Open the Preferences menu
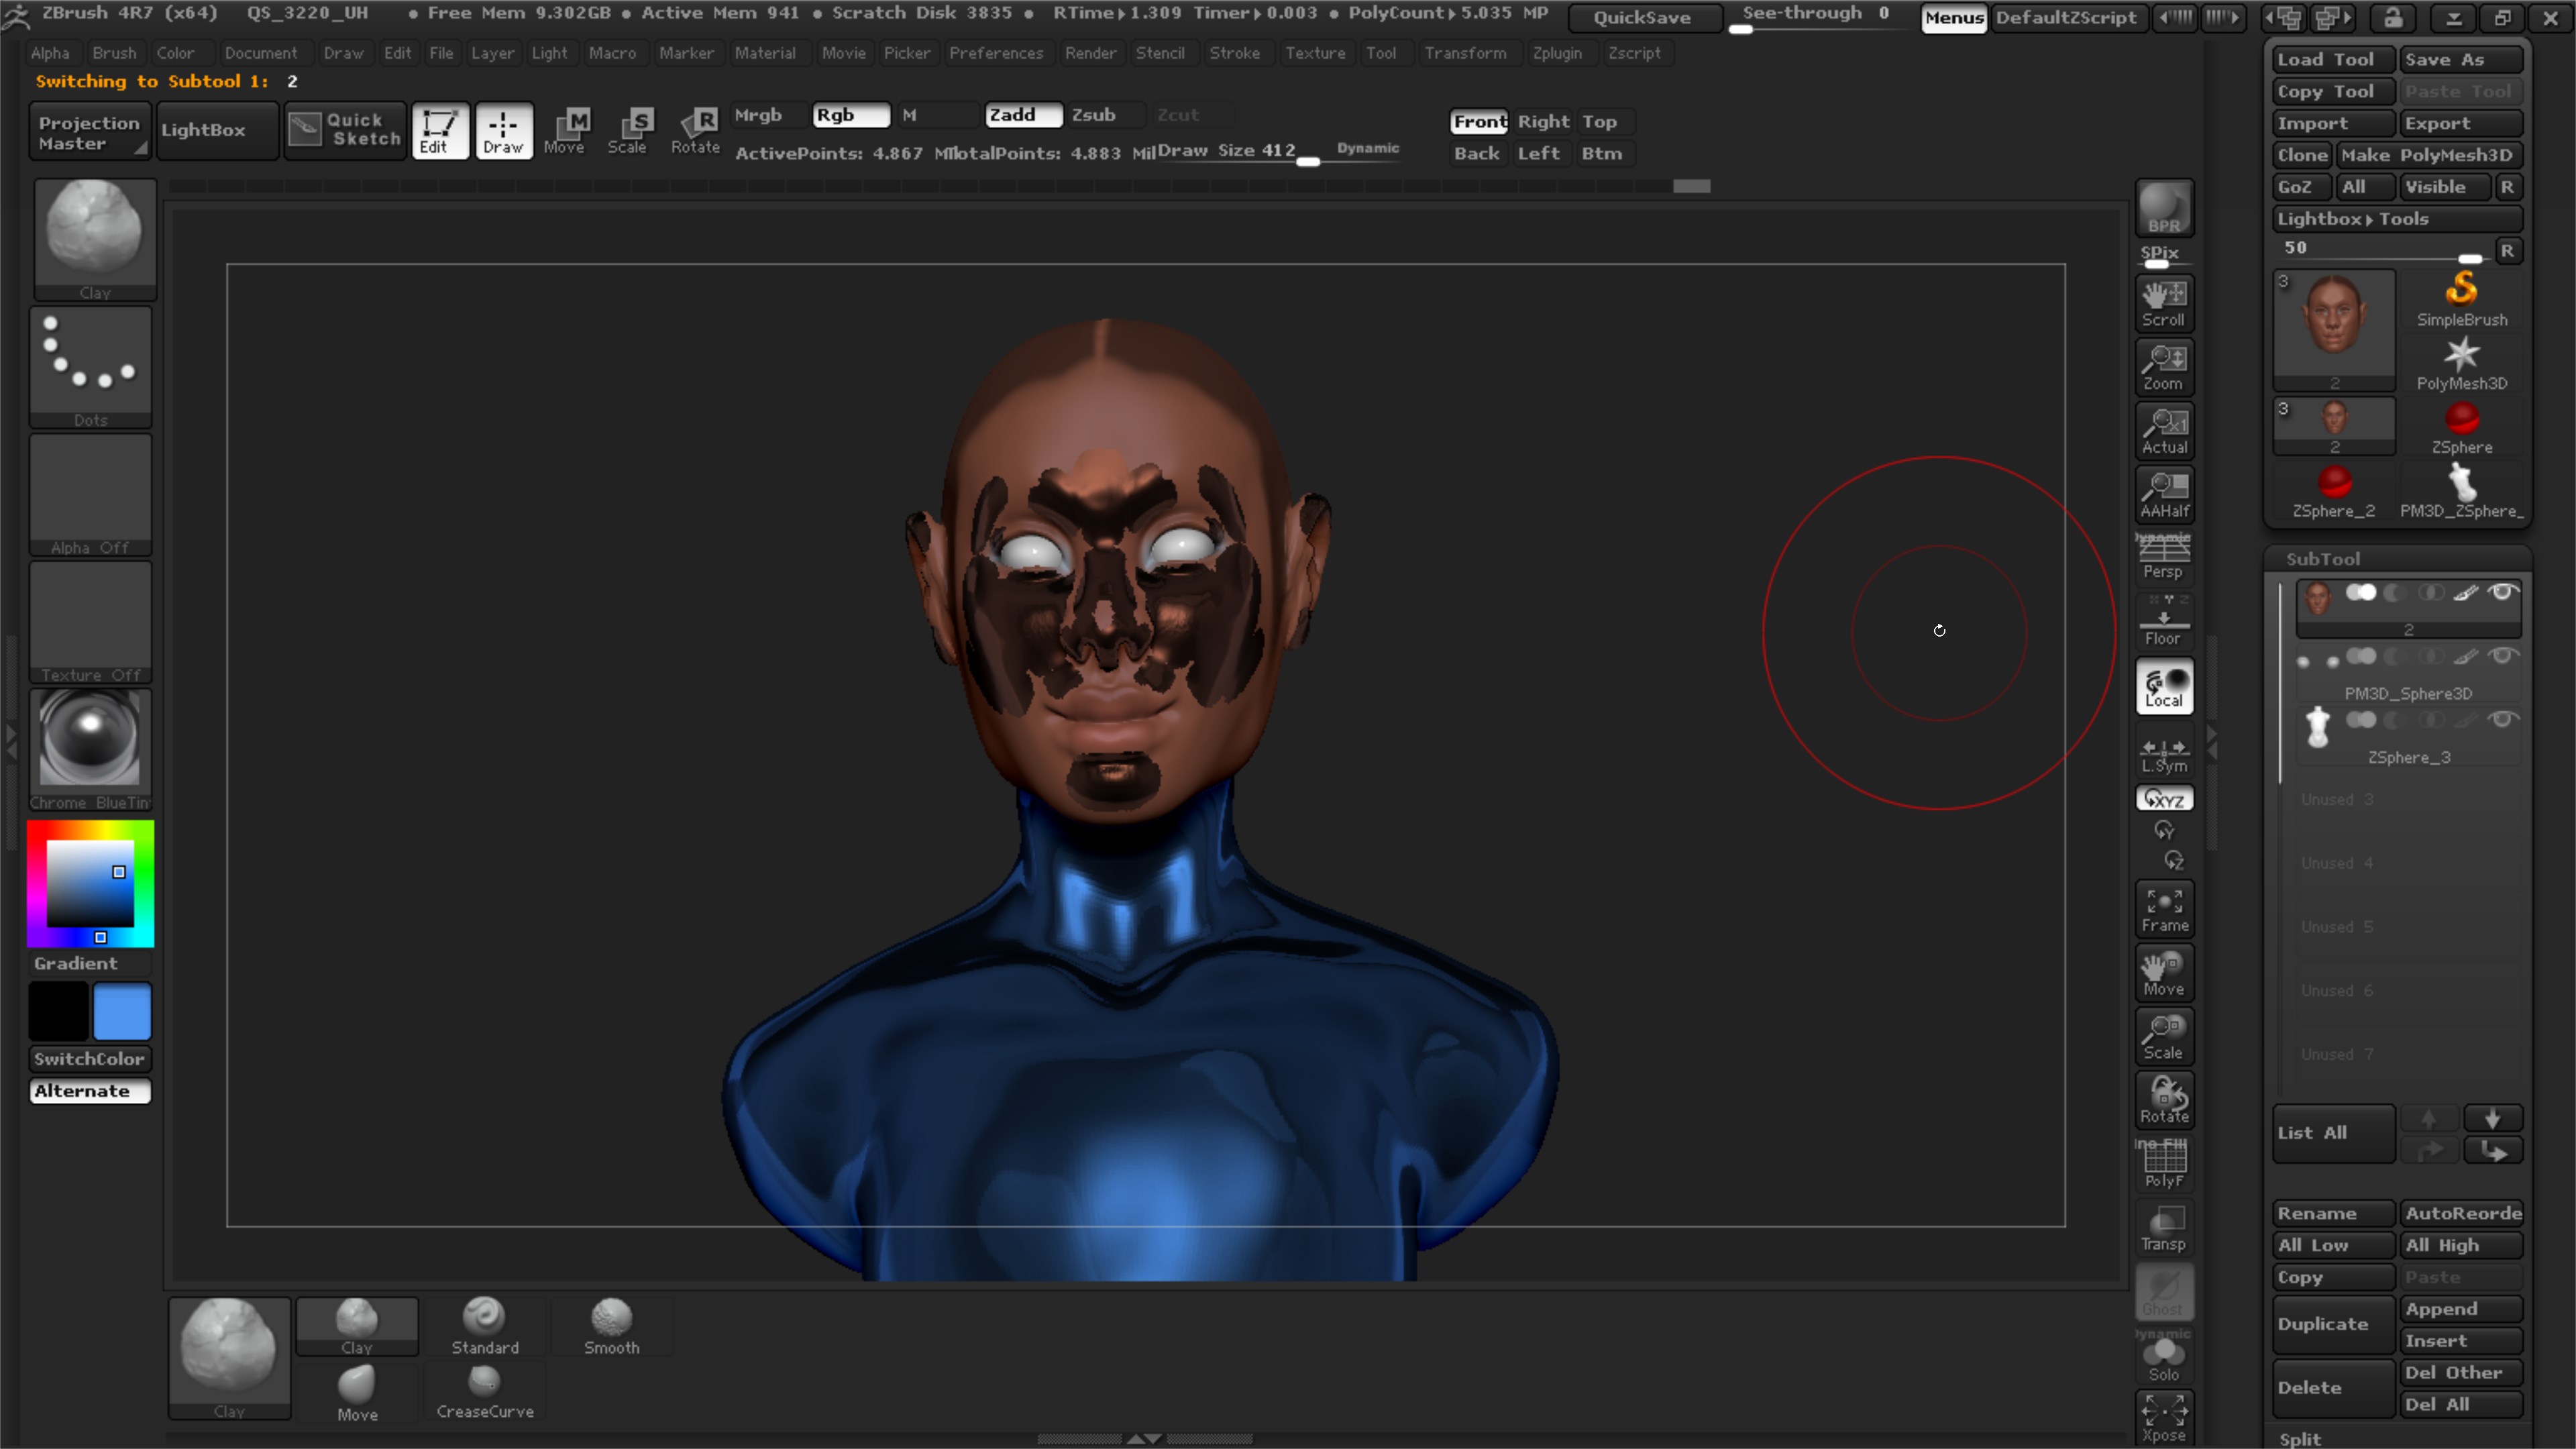 coord(996,53)
